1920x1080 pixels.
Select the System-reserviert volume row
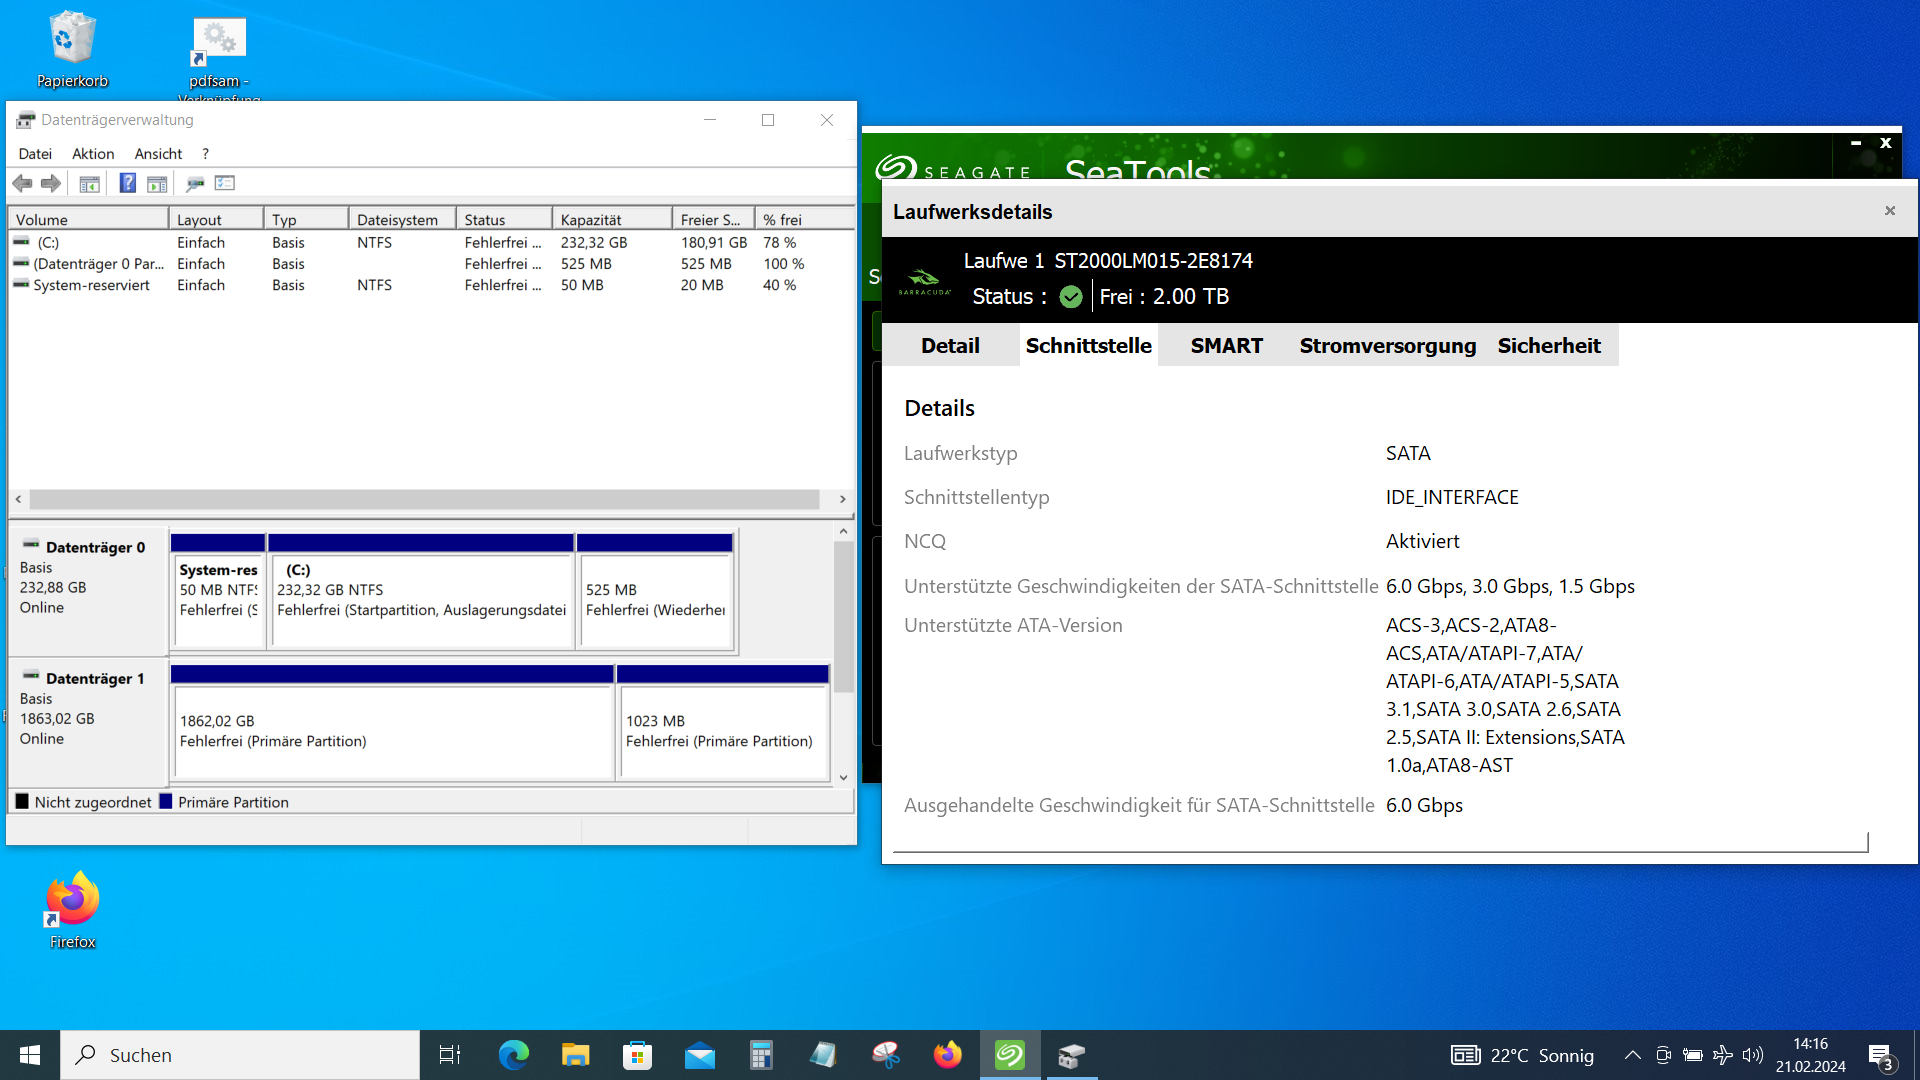(x=91, y=285)
